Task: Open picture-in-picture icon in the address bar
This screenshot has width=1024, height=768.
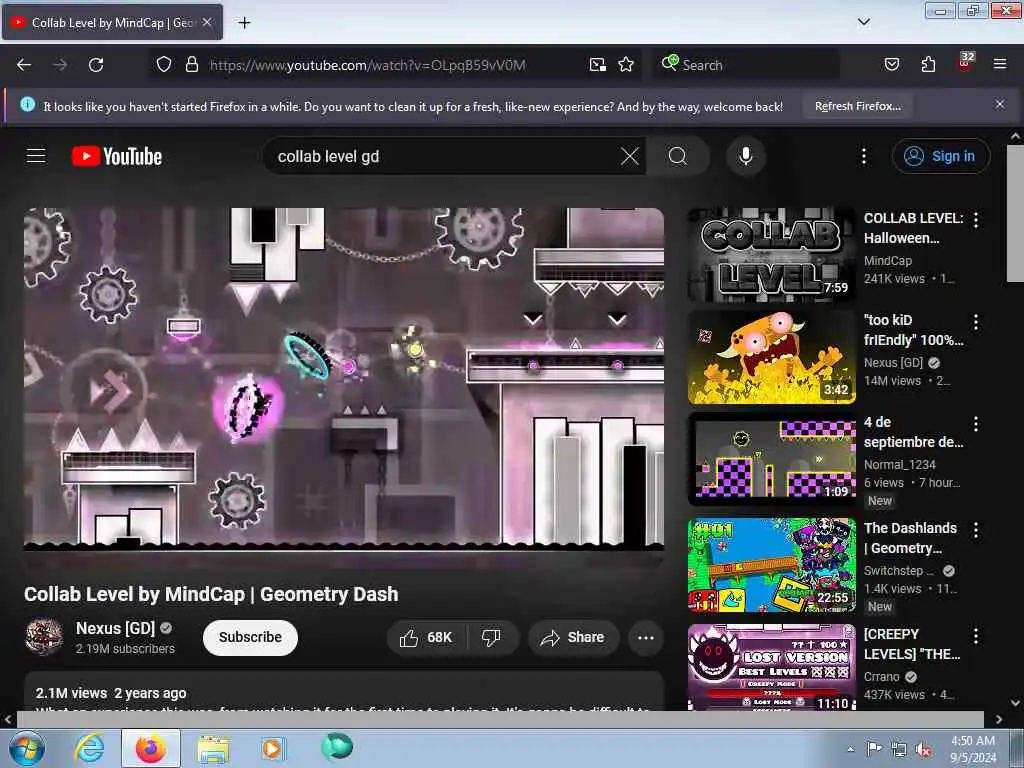Action: click(597, 65)
